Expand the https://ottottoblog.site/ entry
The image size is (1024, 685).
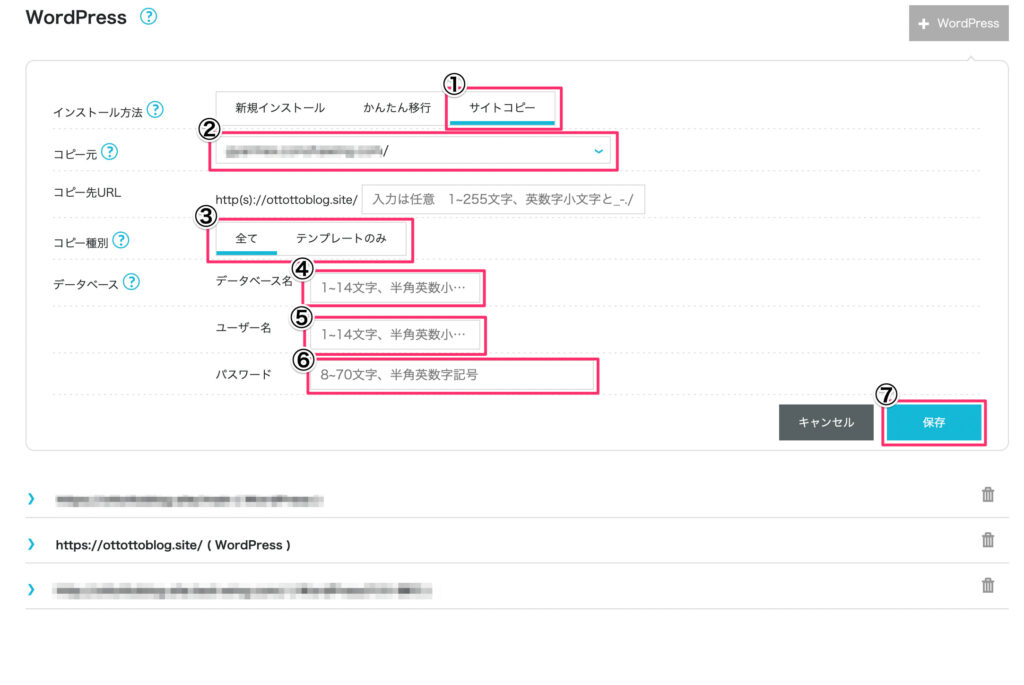pyautogui.click(x=31, y=545)
